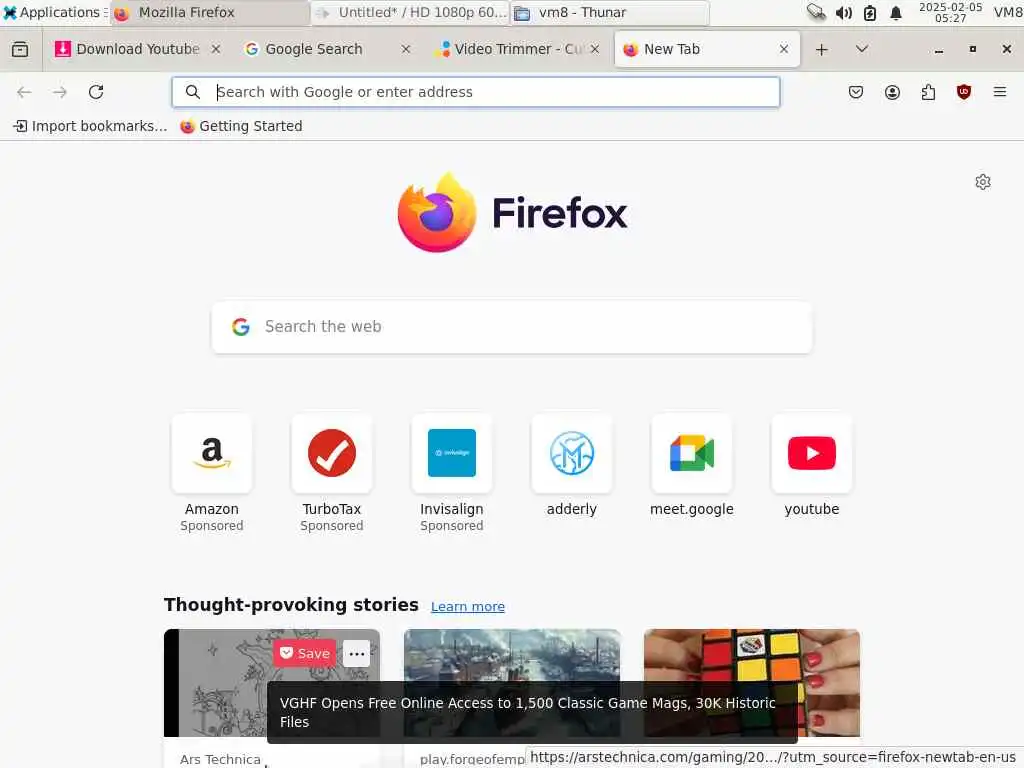Screen dimensions: 1024x768
Task: Open the Firefox account icon
Action: [x=892, y=92]
